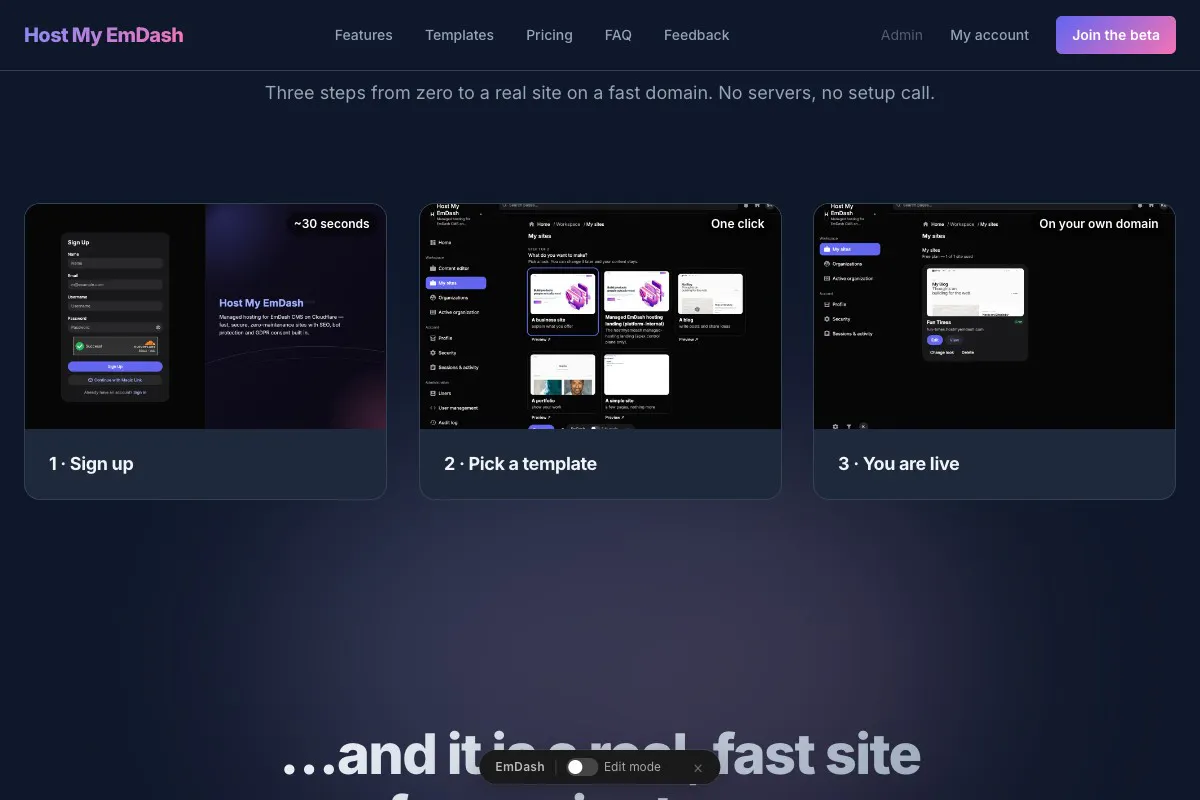Click the '1 · Sign up' card title
This screenshot has height=800, width=1200.
[91, 464]
